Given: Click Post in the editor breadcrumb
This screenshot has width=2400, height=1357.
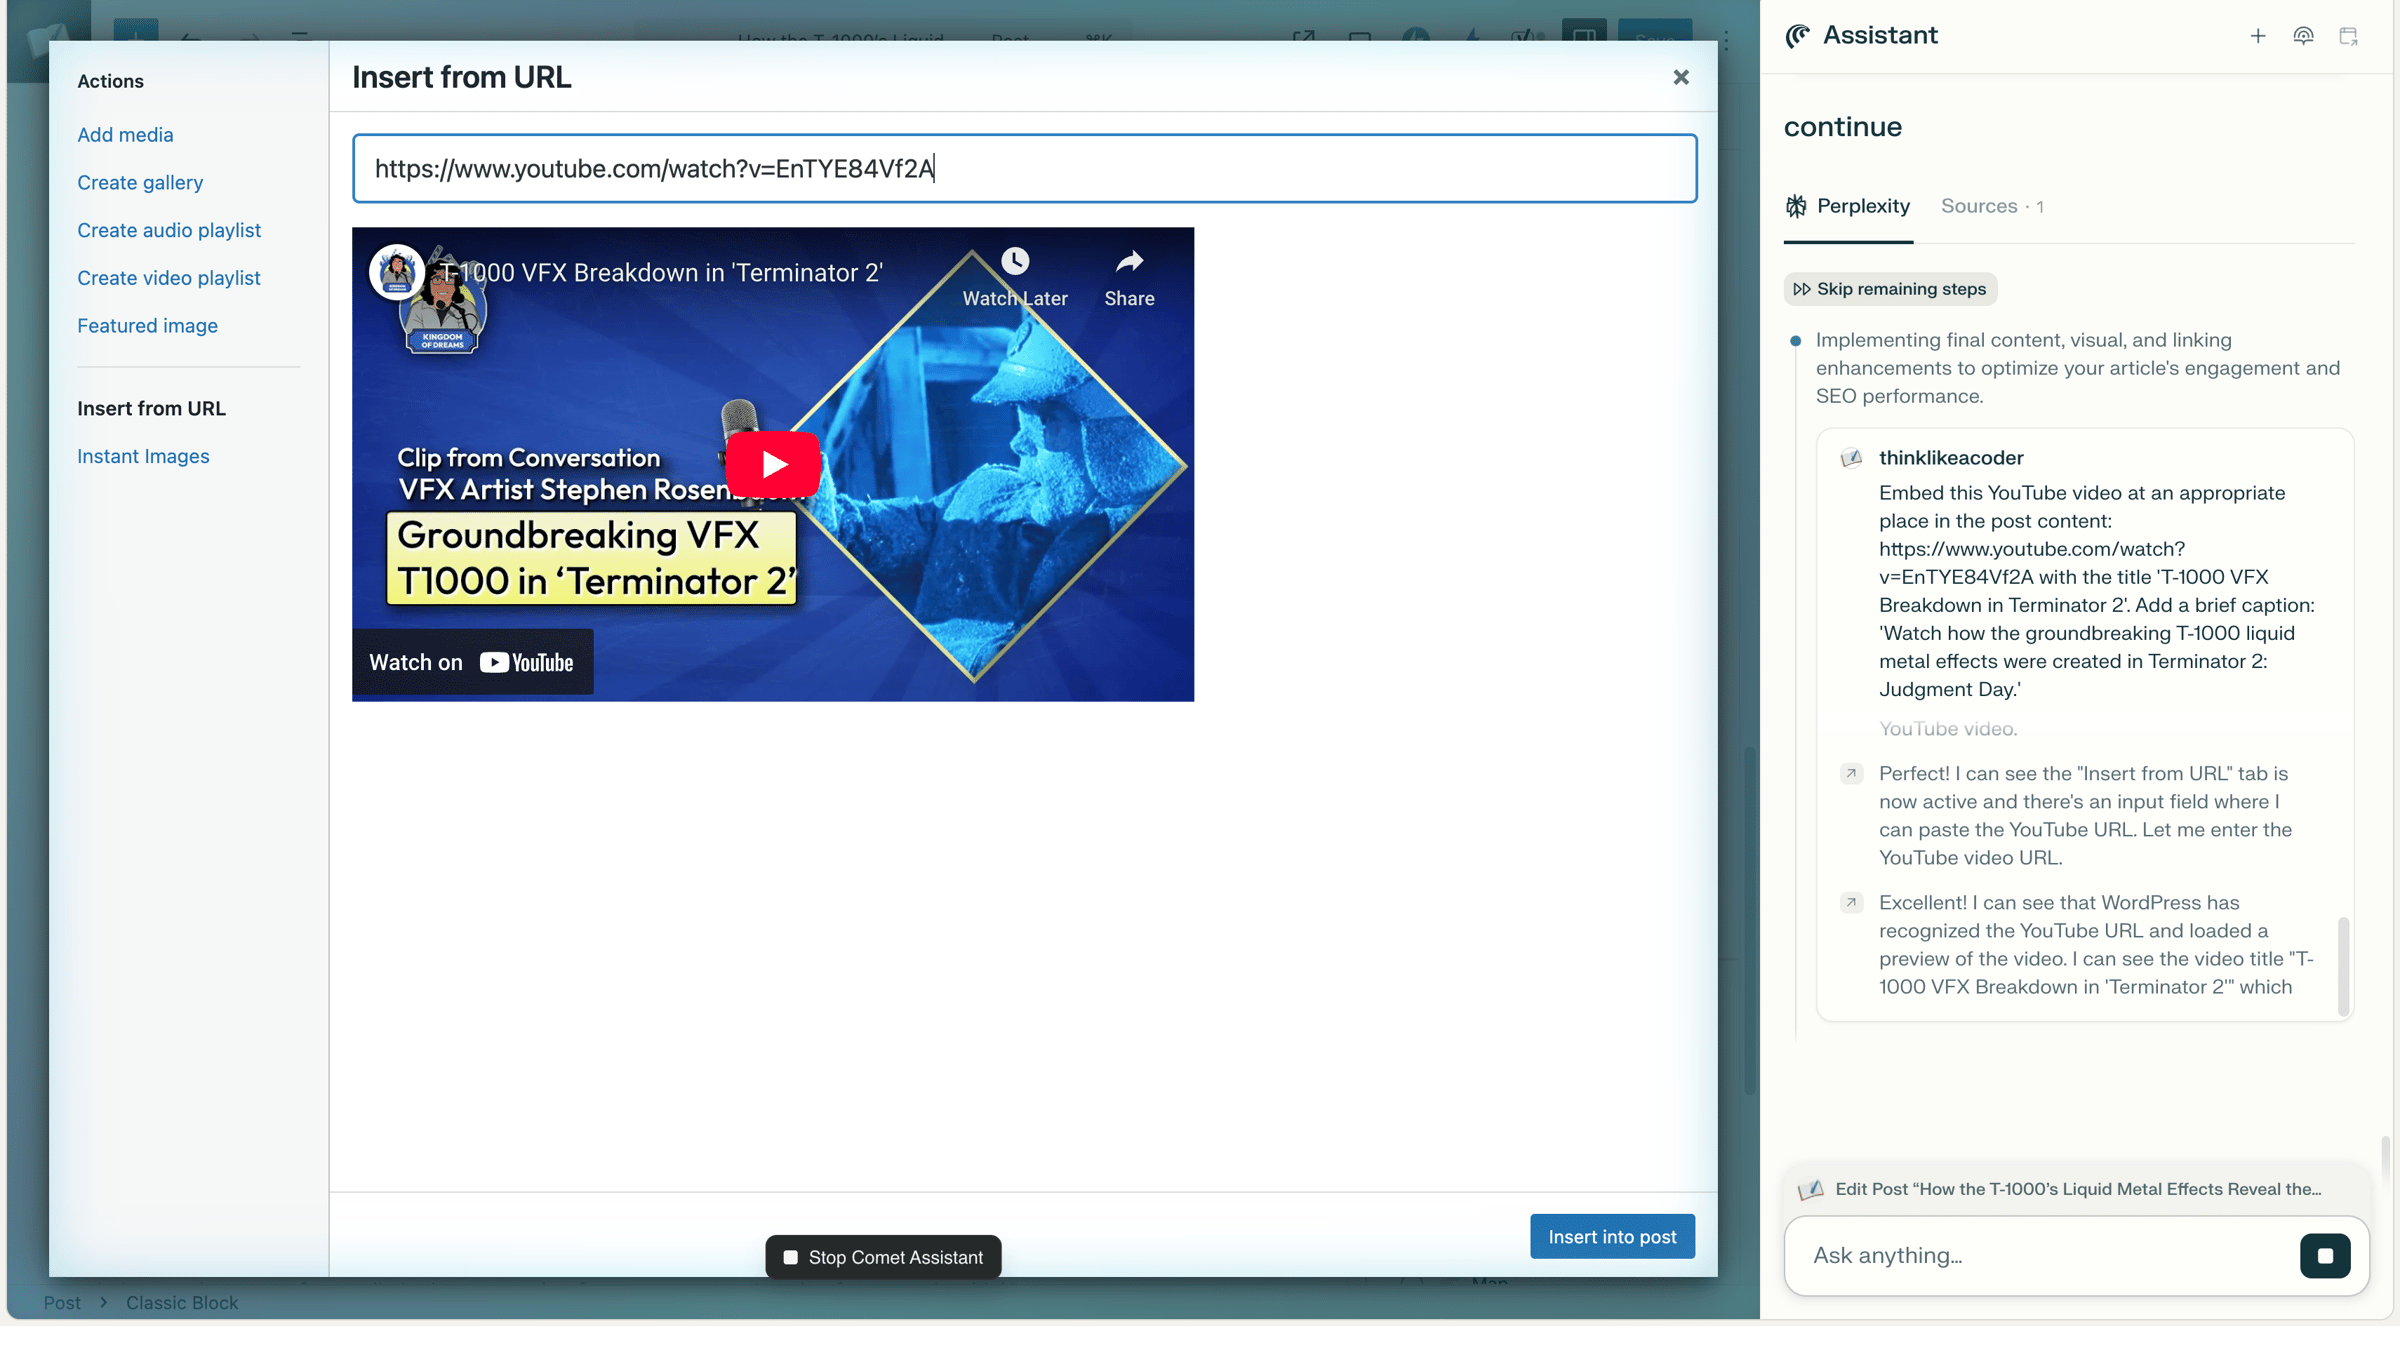Looking at the screenshot, I should pos(62,1303).
